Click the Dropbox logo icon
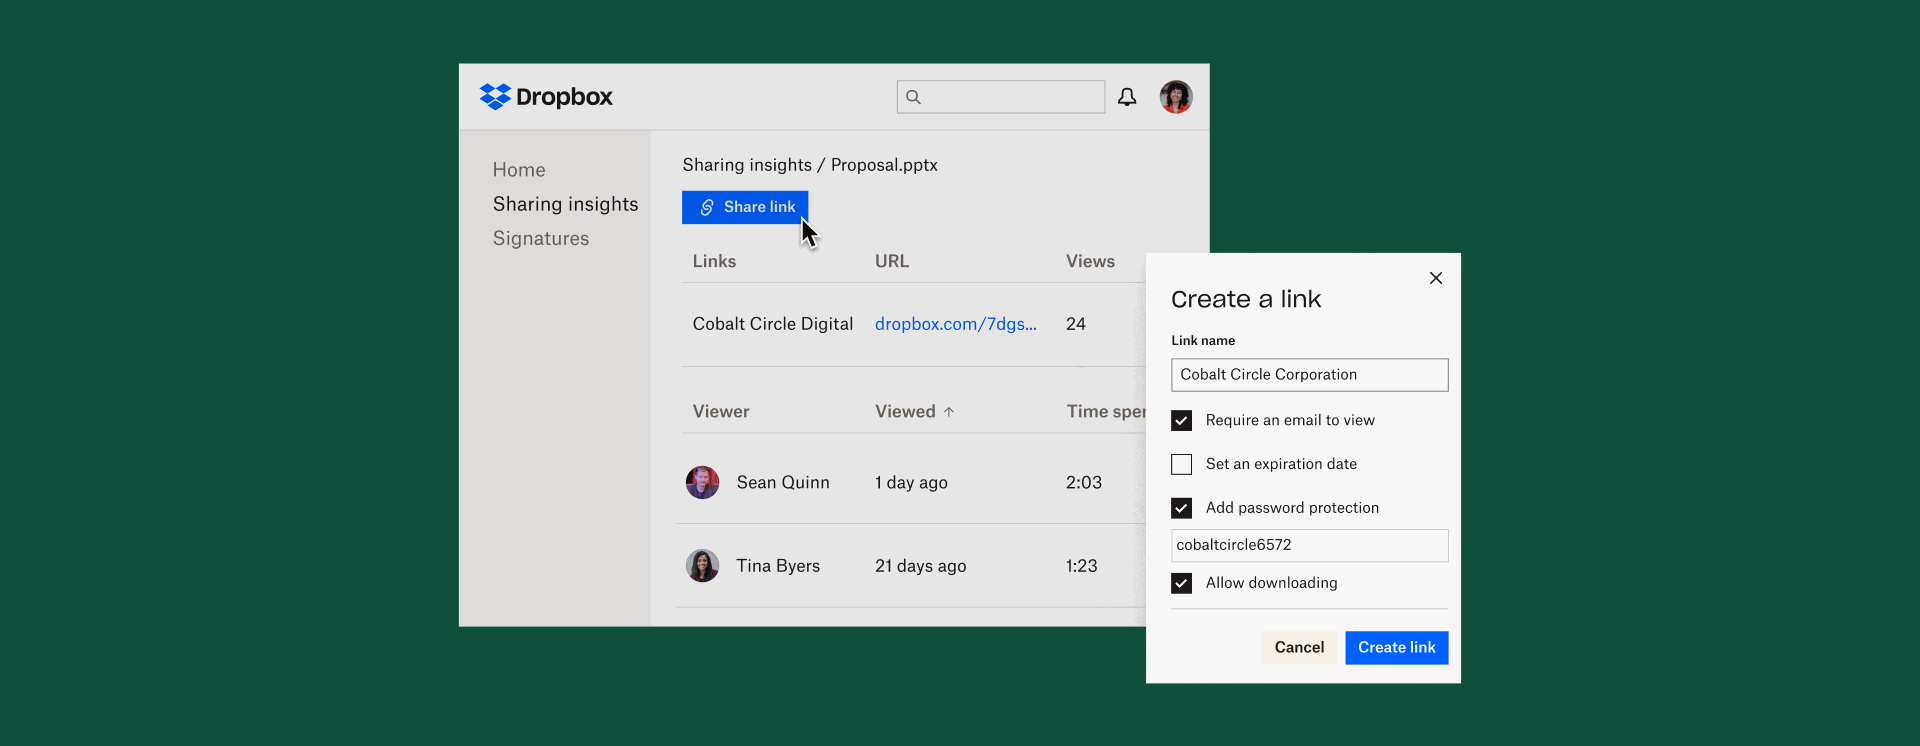1920x746 pixels. click(495, 97)
